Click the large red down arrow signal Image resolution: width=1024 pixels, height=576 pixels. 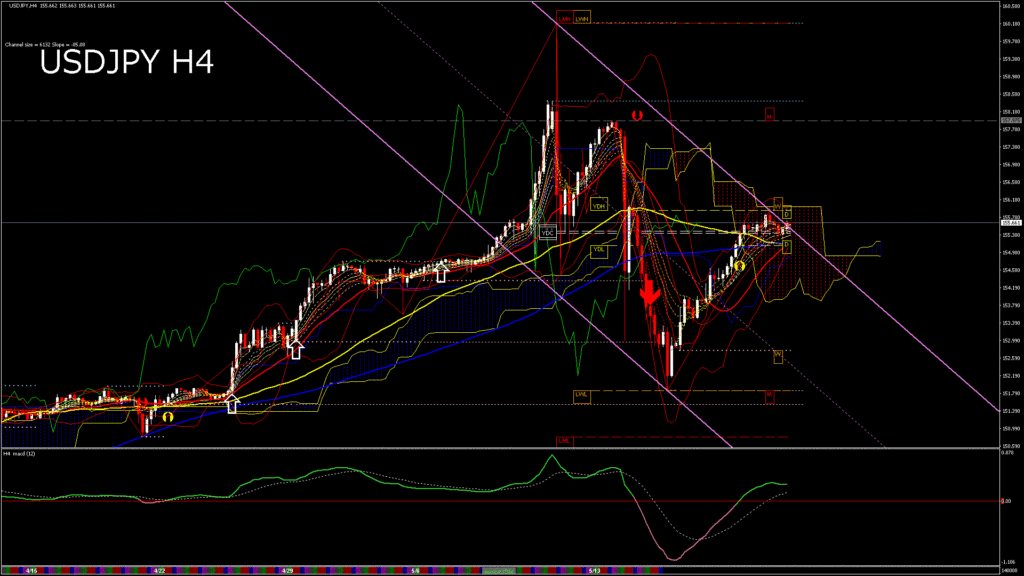coord(648,291)
